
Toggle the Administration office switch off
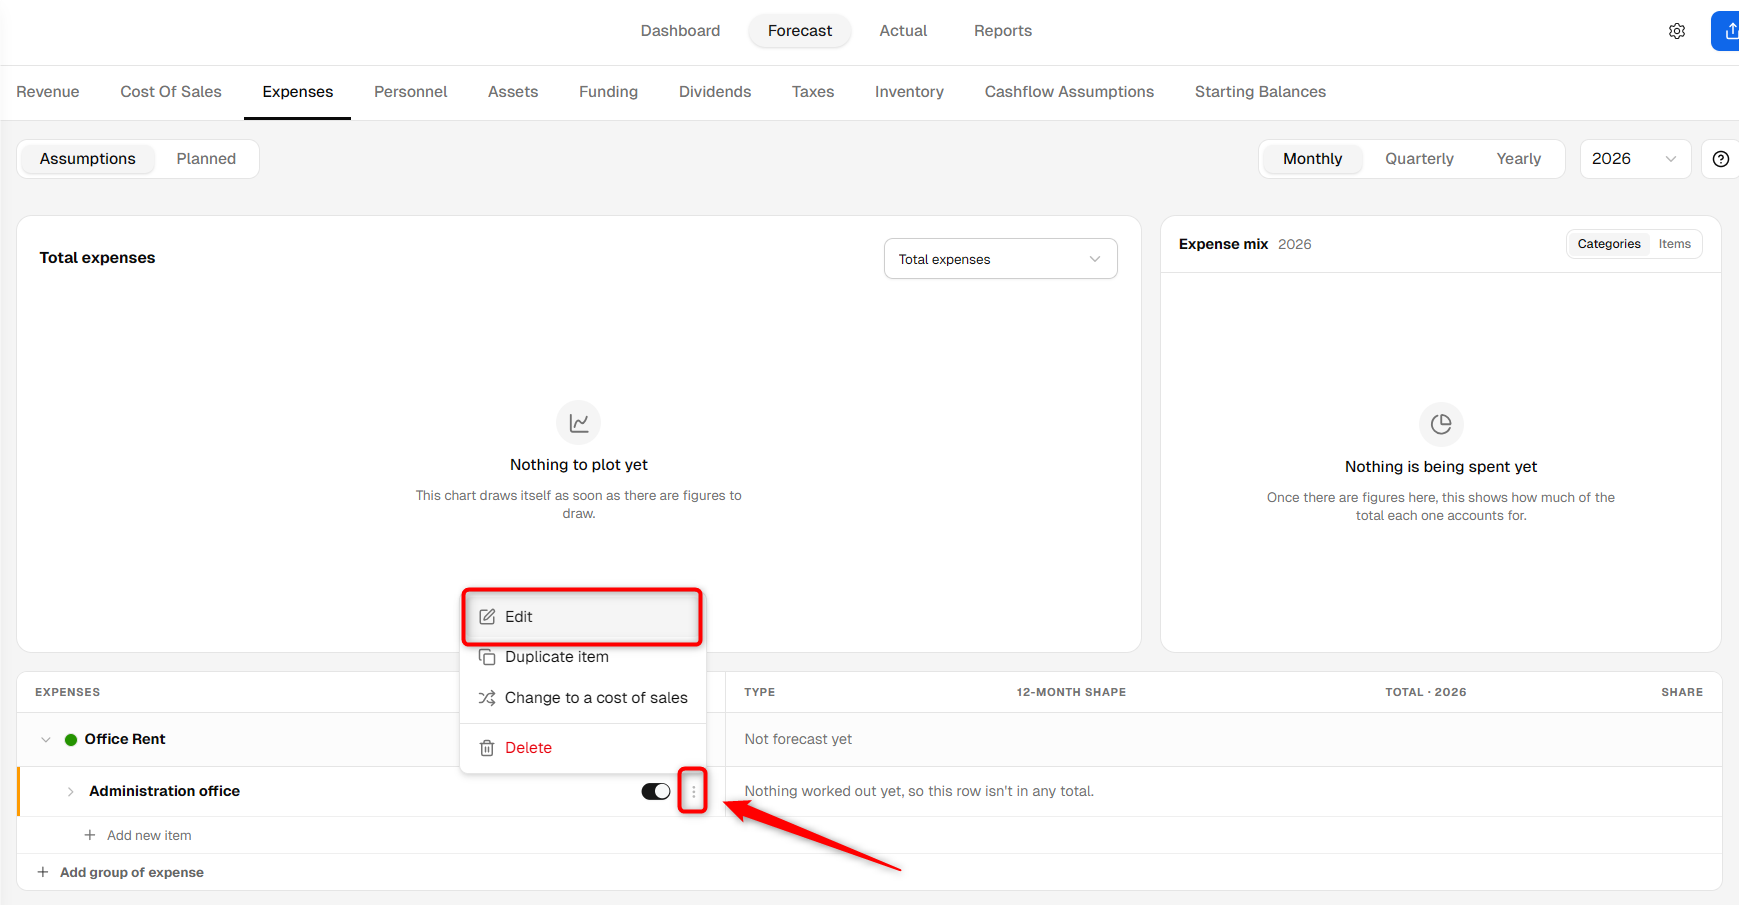click(x=656, y=791)
